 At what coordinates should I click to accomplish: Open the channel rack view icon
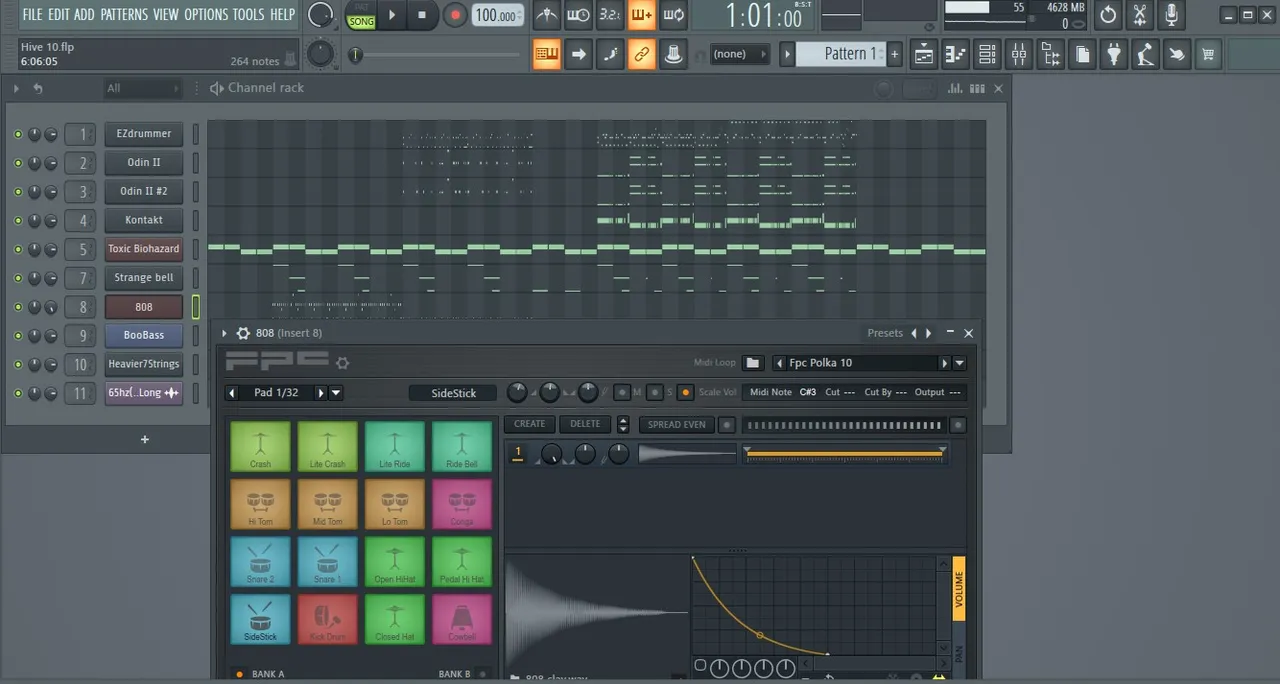987,54
